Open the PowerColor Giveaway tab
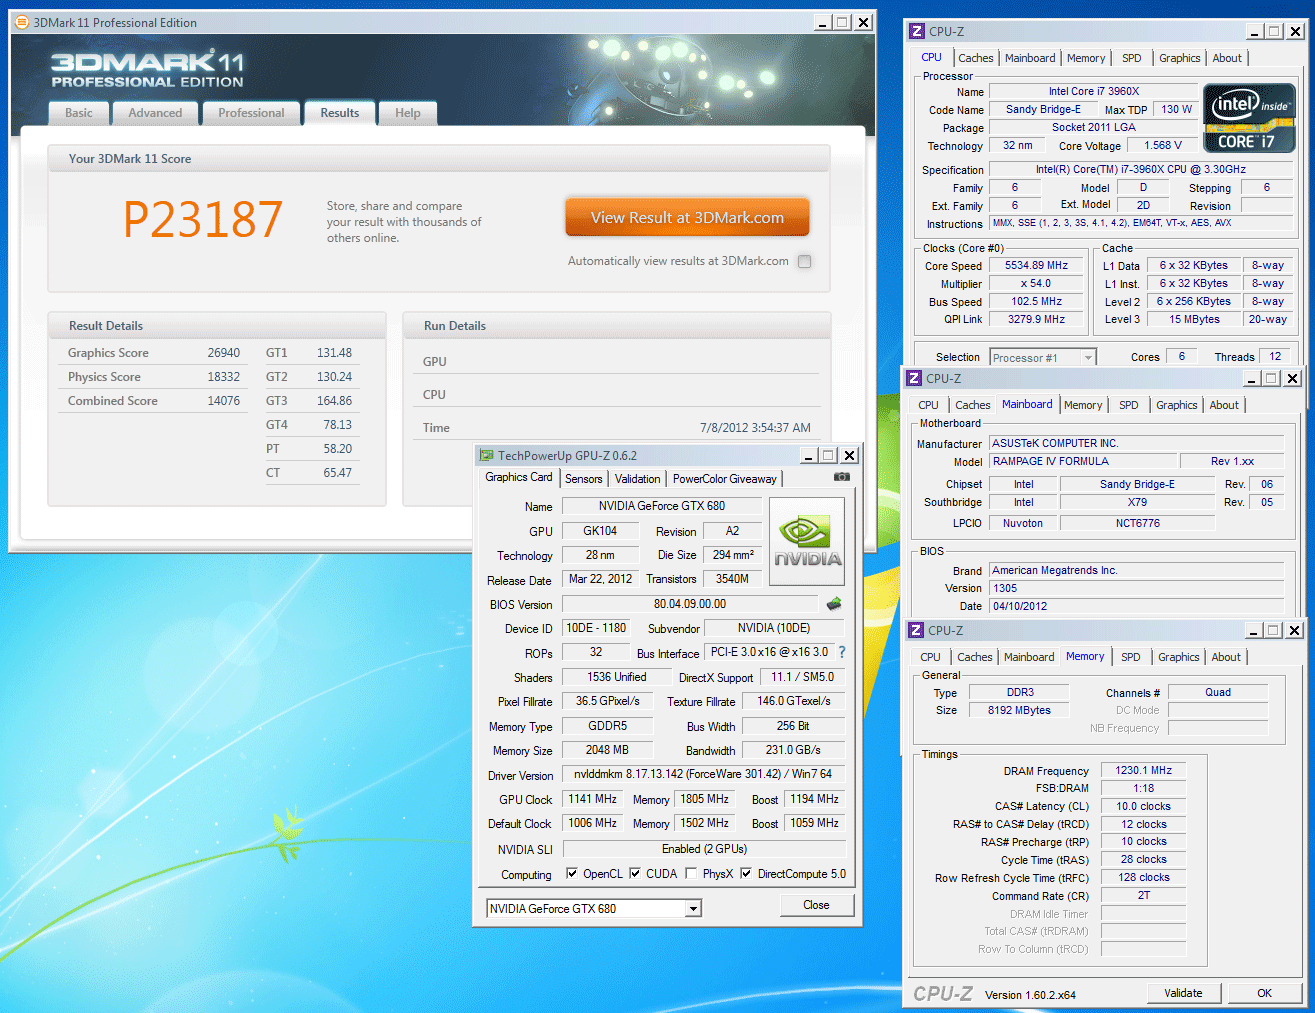1315x1013 pixels. point(725,479)
